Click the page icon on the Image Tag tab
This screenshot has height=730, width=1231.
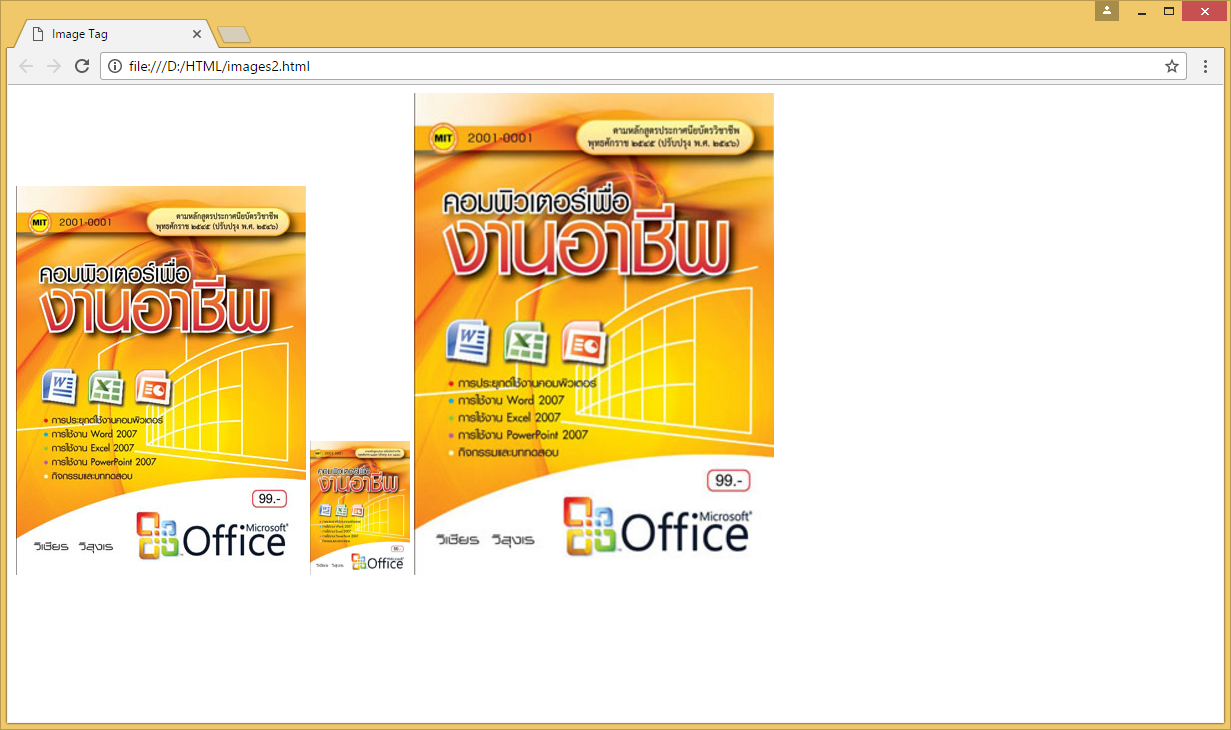click(38, 34)
